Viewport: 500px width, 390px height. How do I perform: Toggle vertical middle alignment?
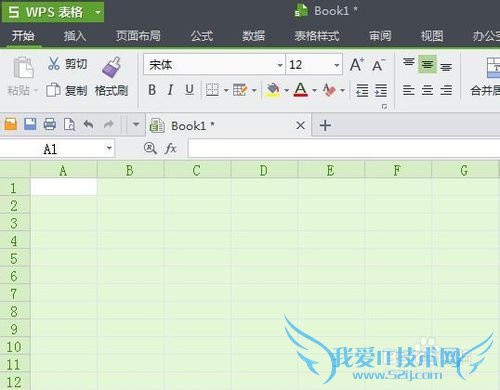[x=427, y=64]
